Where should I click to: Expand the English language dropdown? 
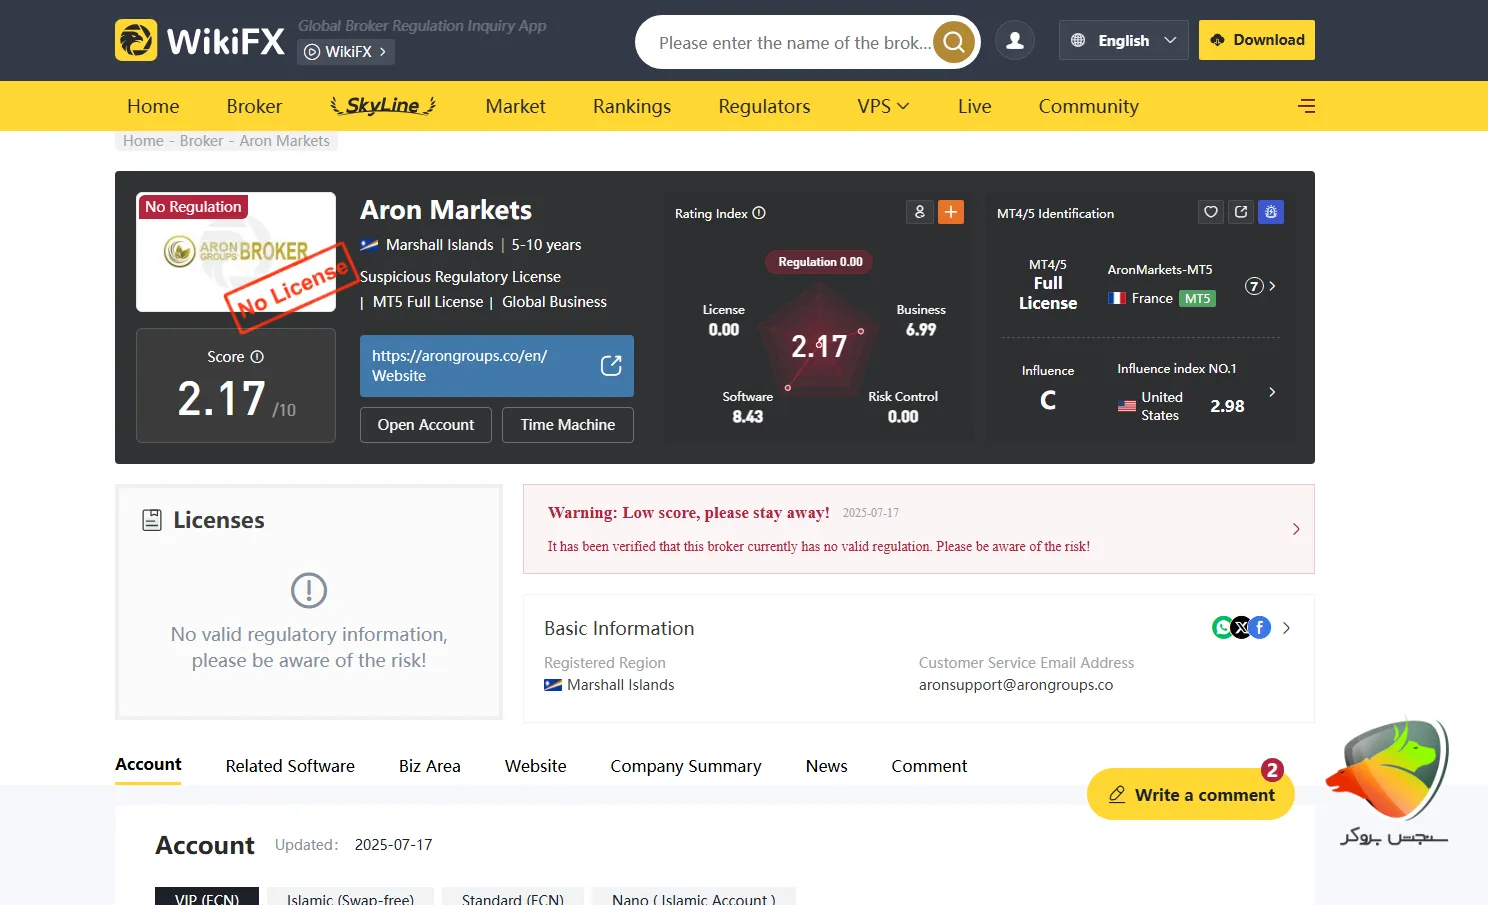point(1123,41)
